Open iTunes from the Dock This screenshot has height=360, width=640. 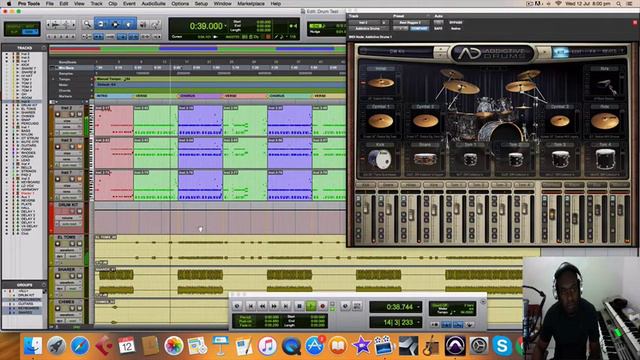(267, 346)
